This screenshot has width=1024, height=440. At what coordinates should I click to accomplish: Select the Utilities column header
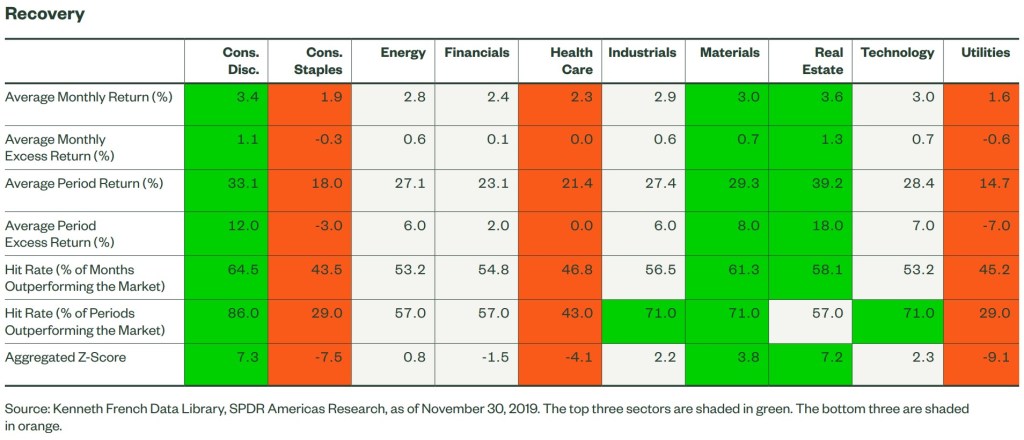click(985, 53)
